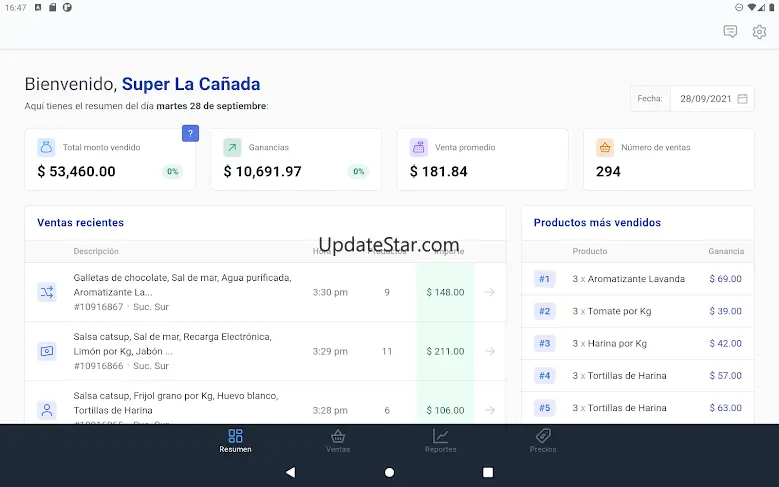Click the blue help question-mark badge
The image size is (779, 487).
pos(190,133)
